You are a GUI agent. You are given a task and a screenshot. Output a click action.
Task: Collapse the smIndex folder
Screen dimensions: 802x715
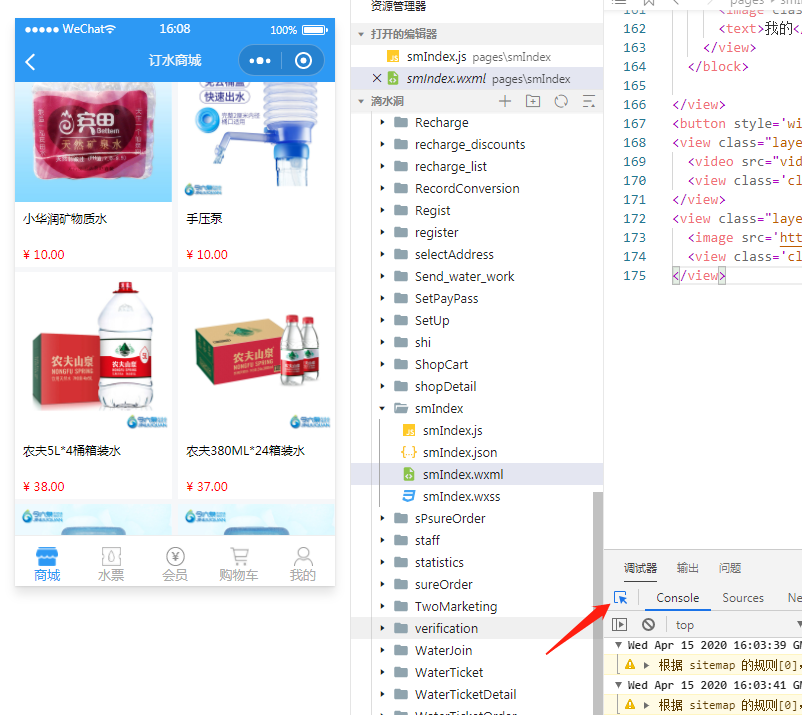pyautogui.click(x=382, y=408)
